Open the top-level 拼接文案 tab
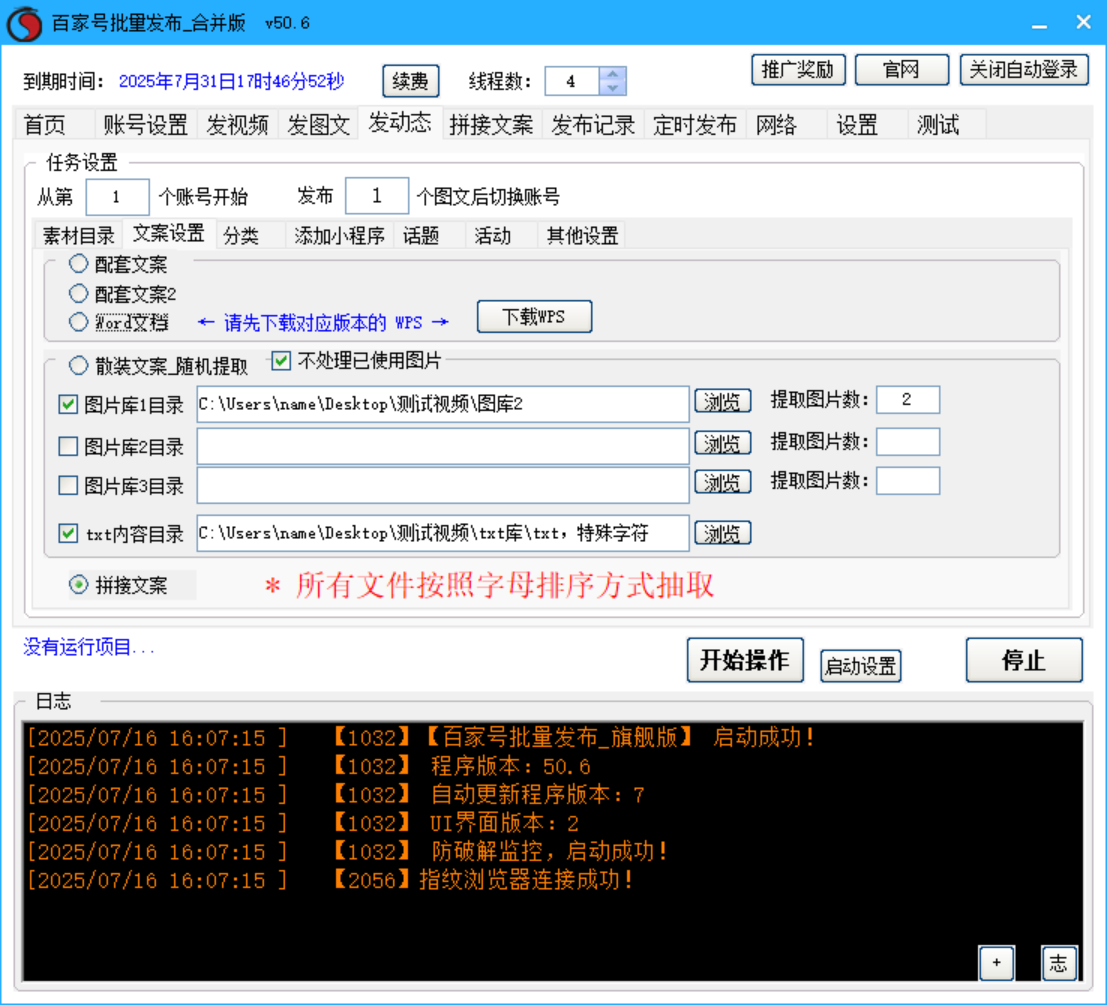The height and width of the screenshot is (1005, 1107). [492, 125]
